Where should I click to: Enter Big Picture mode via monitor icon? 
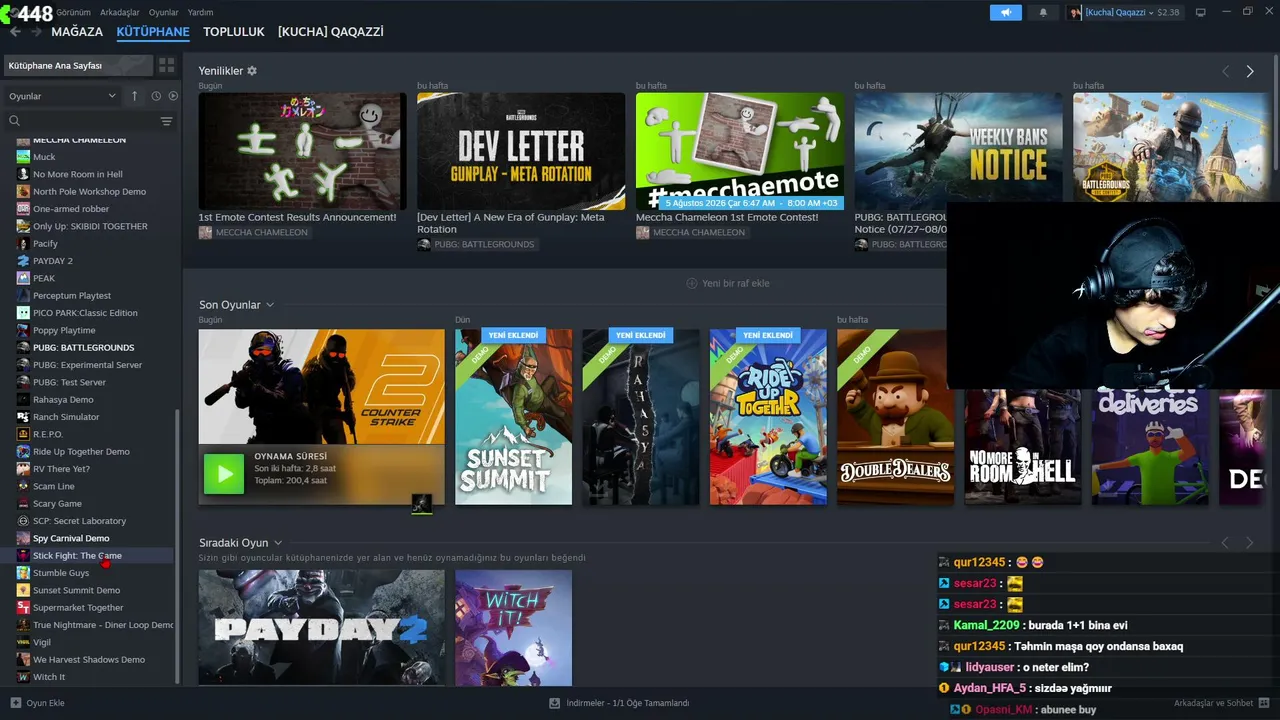(x=1201, y=12)
